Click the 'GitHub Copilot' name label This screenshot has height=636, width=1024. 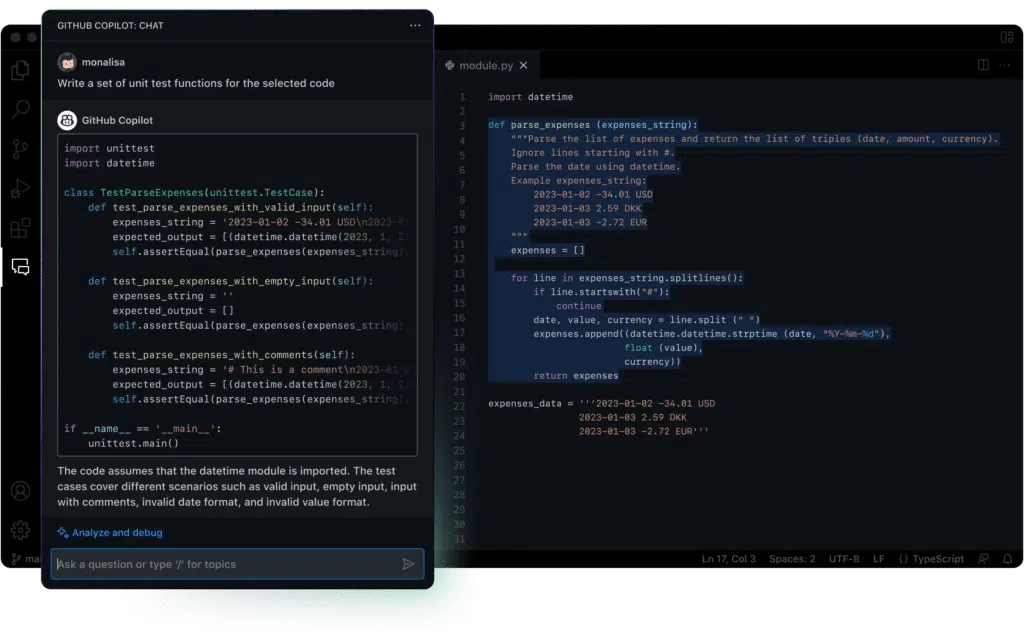click(x=117, y=120)
